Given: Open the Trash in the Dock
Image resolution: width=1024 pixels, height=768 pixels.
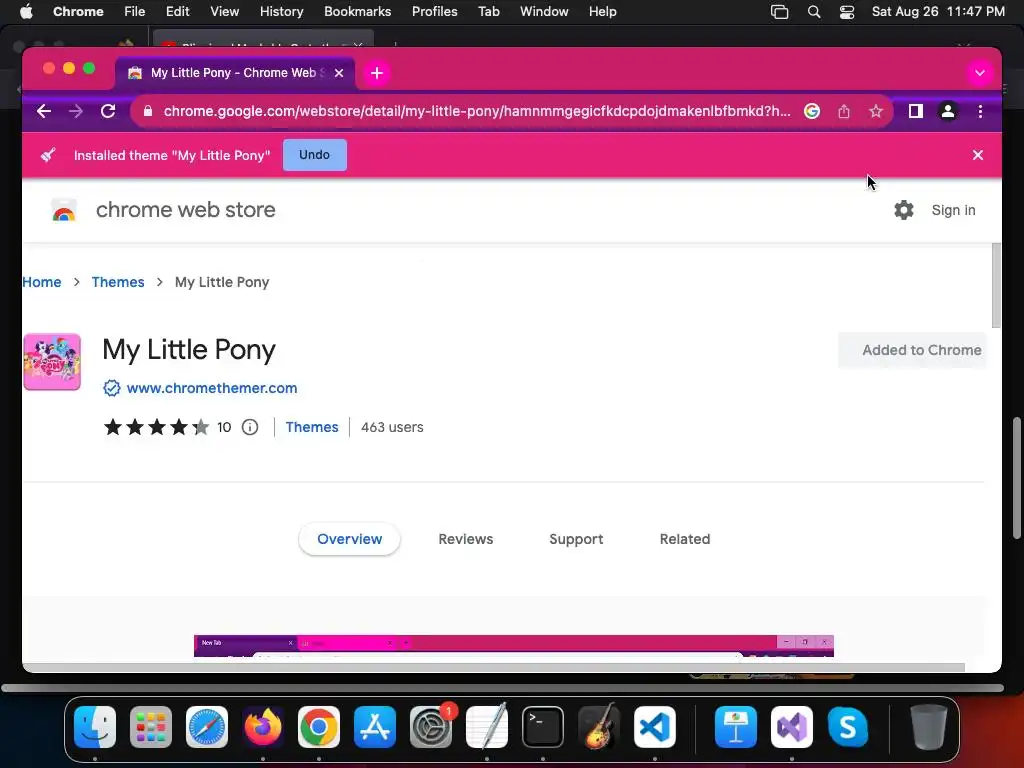Looking at the screenshot, I should (929, 727).
